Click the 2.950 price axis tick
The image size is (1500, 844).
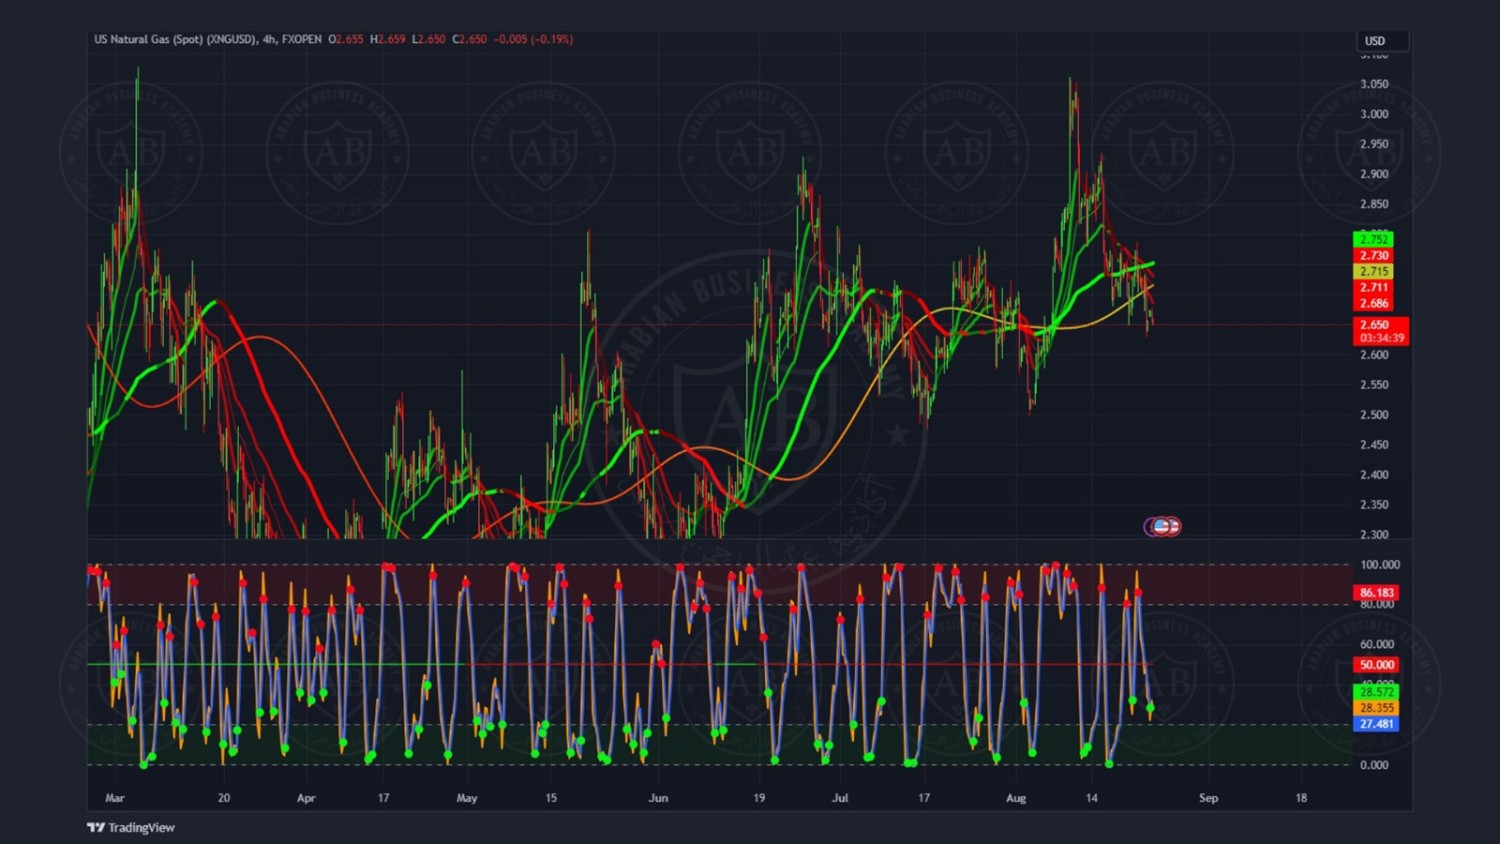click(1374, 144)
